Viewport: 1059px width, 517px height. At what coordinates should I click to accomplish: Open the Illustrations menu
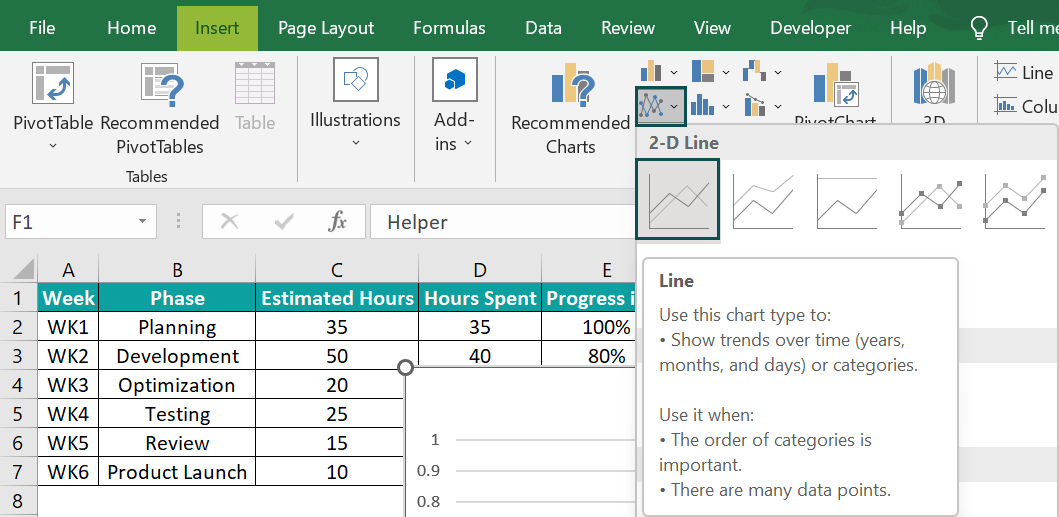click(x=355, y=105)
